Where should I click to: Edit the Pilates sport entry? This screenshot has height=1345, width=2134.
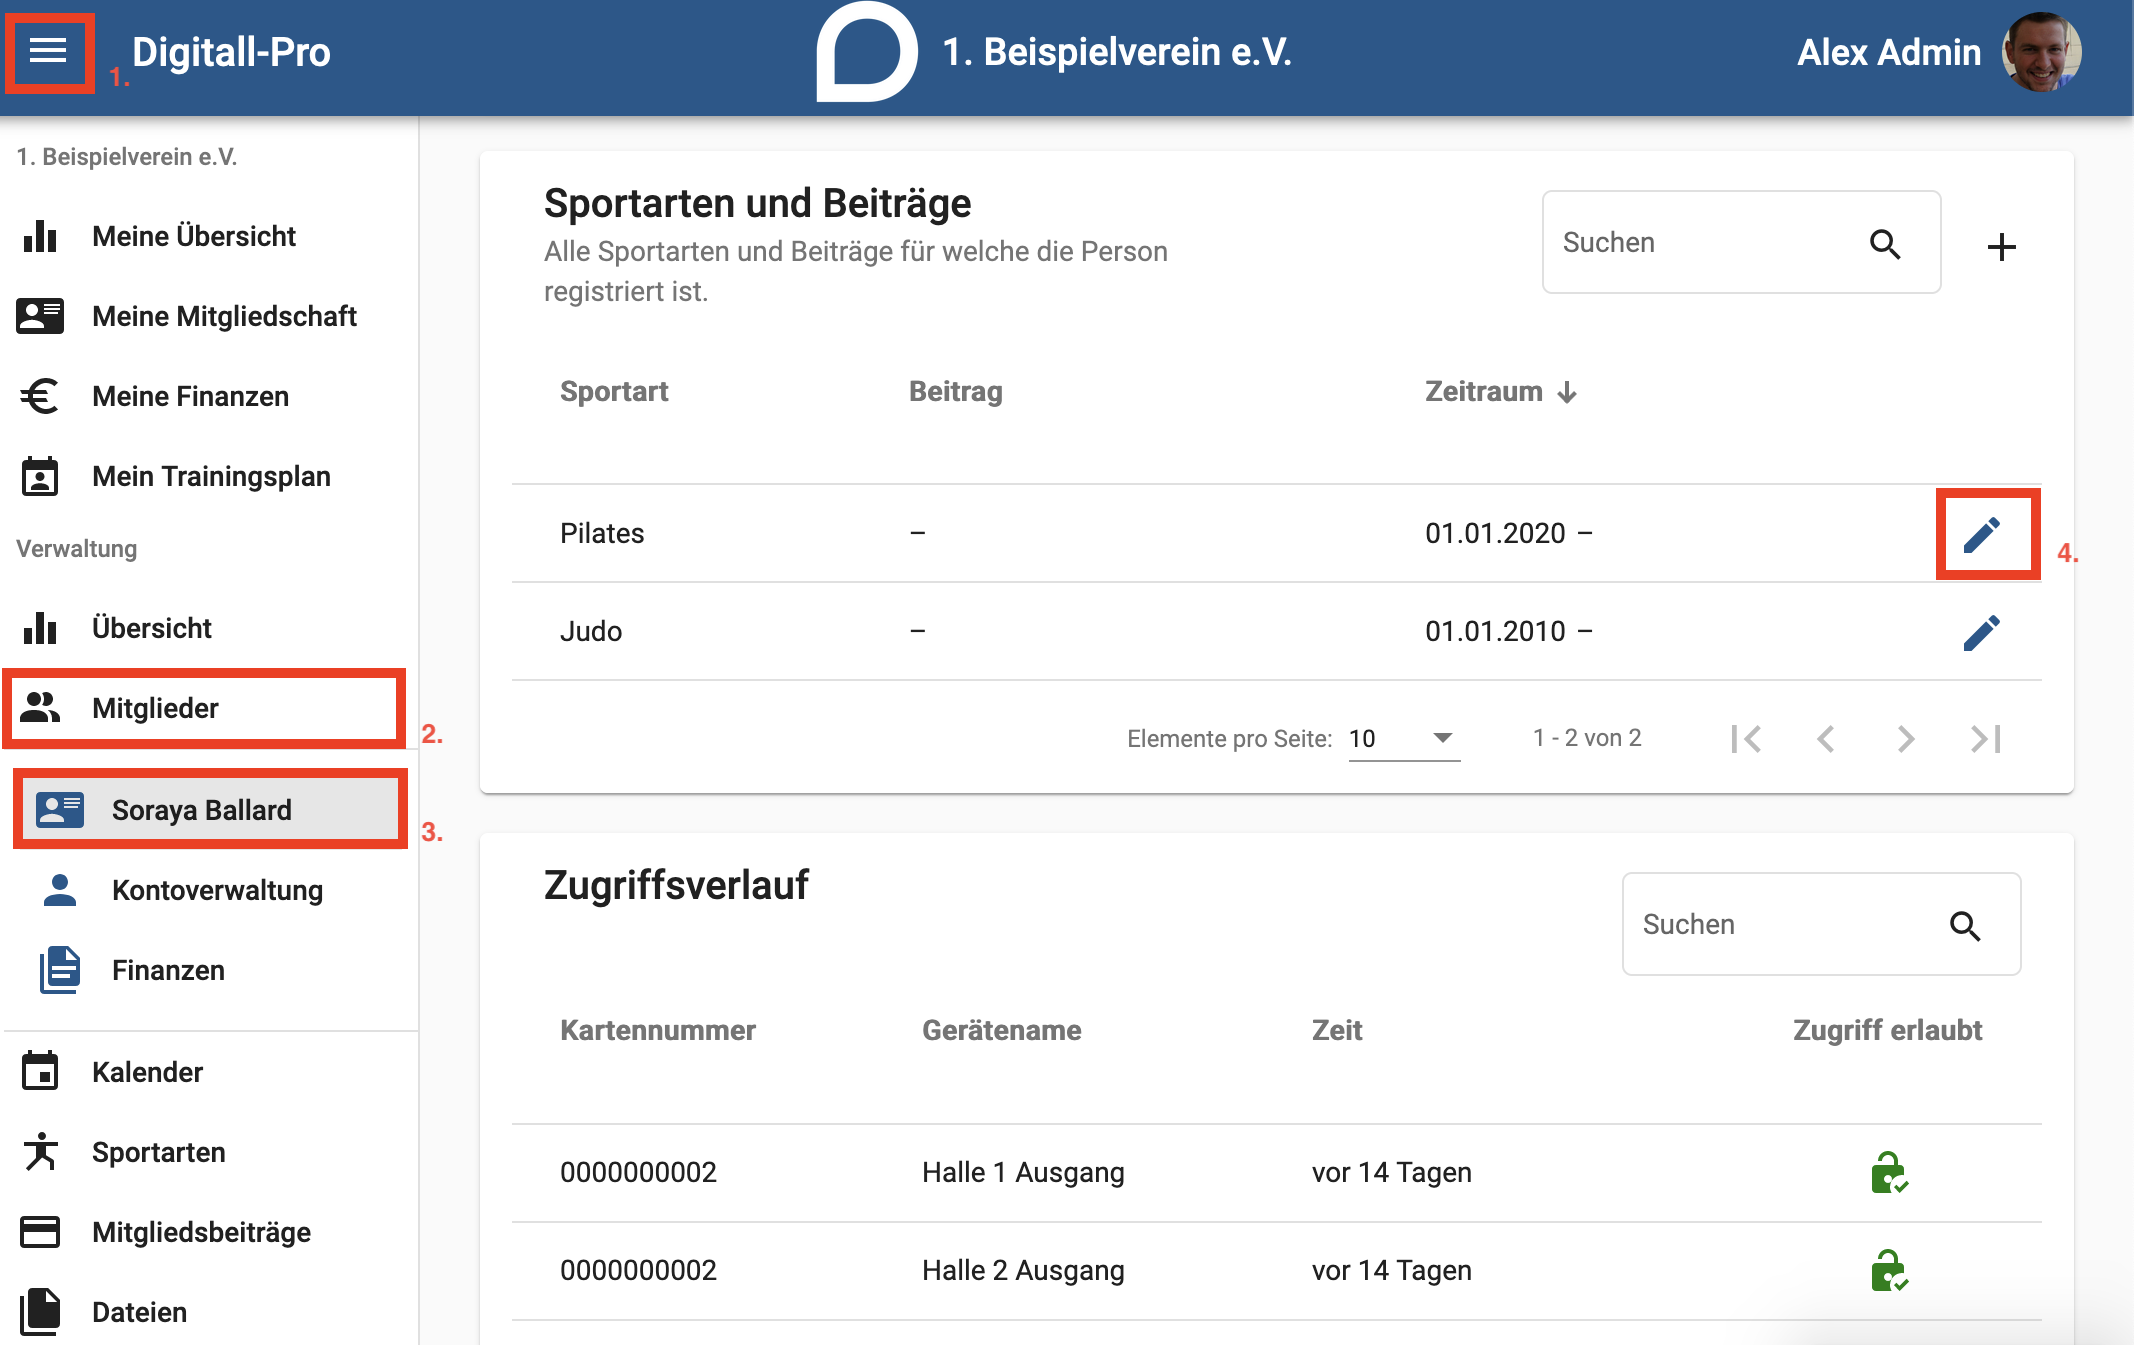tap(1981, 535)
